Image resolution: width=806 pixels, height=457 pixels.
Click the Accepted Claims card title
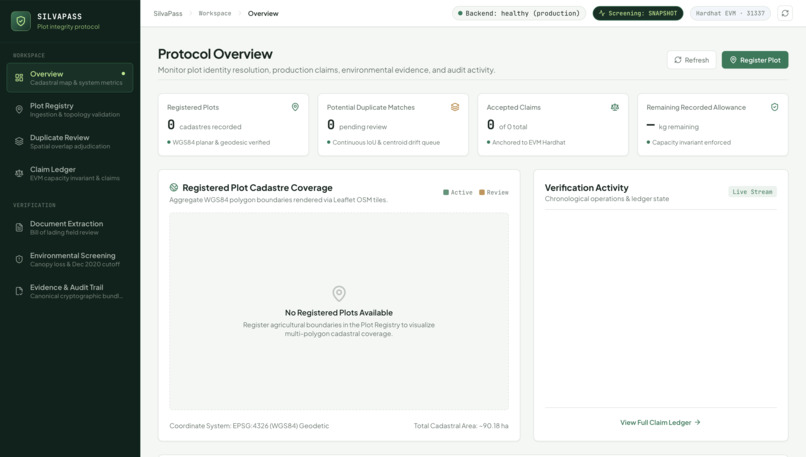point(514,107)
